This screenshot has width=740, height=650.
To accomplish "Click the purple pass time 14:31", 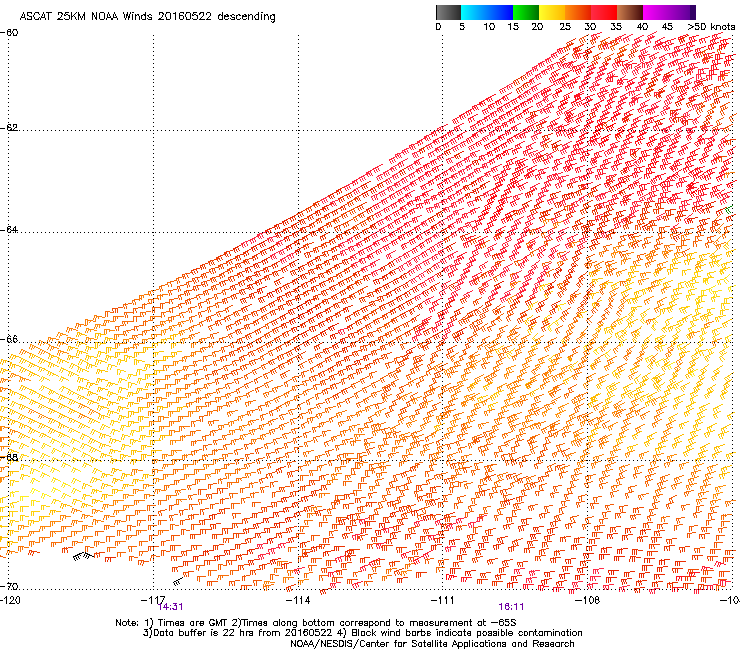I will pyautogui.click(x=170, y=607).
